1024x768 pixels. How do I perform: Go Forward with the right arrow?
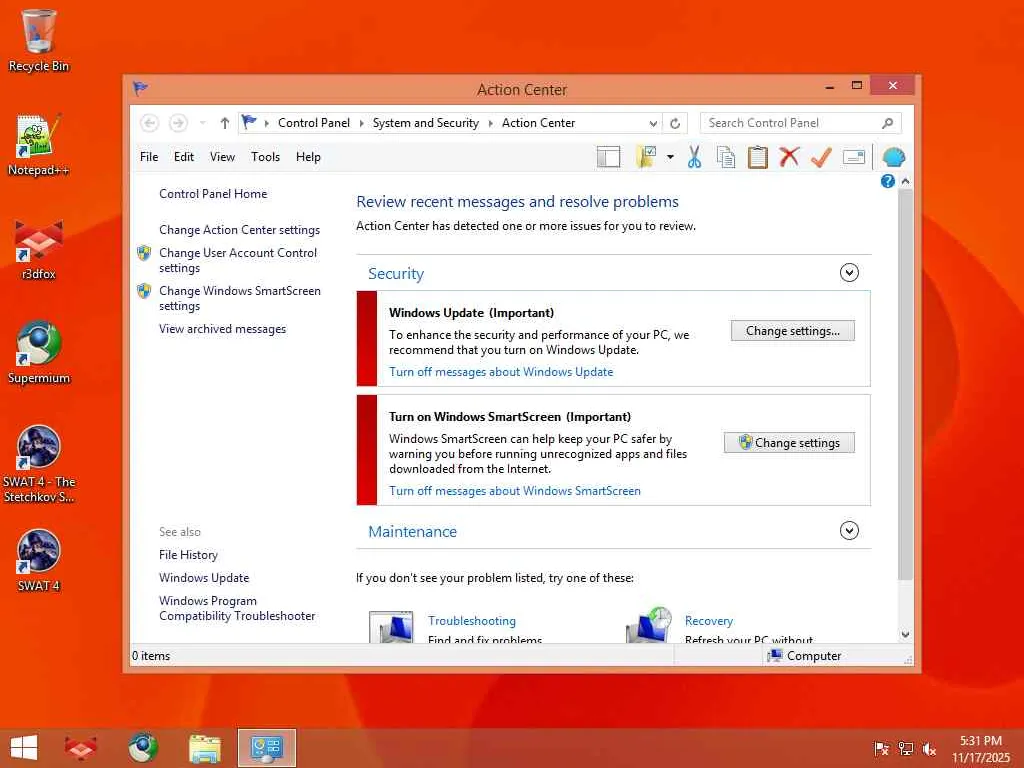tap(178, 123)
